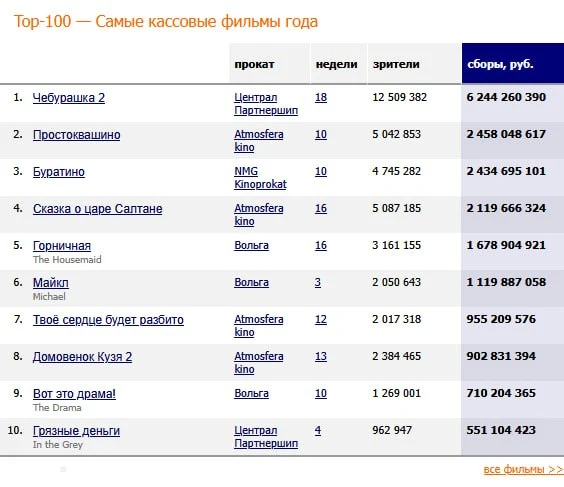Open Вольга distributor link for Горничная
Viewport: 564px width, 487px height.
[251, 246]
